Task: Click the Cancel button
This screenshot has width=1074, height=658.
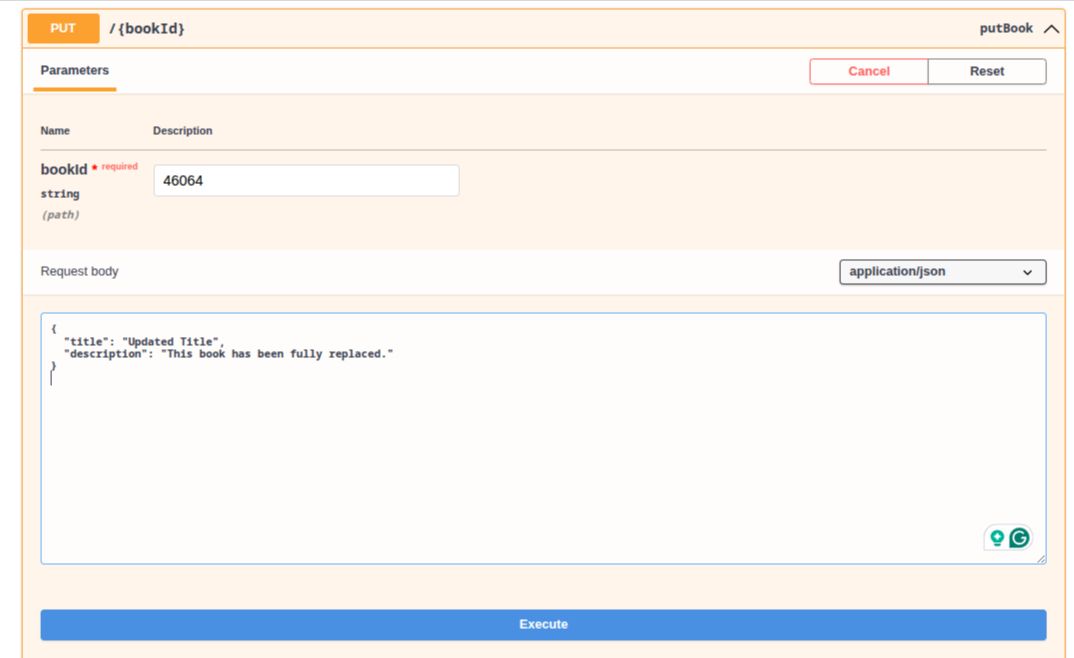Action: (869, 71)
